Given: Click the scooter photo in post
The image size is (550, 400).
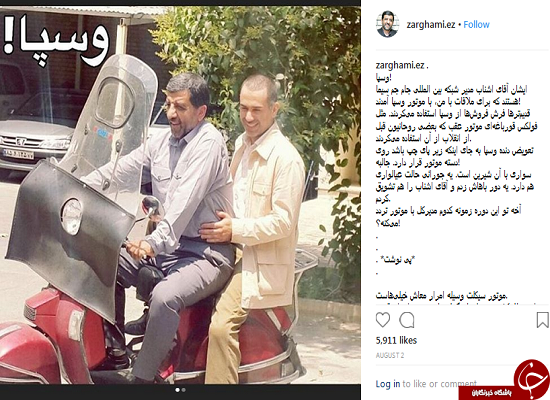Looking at the screenshot, I should (180, 195).
